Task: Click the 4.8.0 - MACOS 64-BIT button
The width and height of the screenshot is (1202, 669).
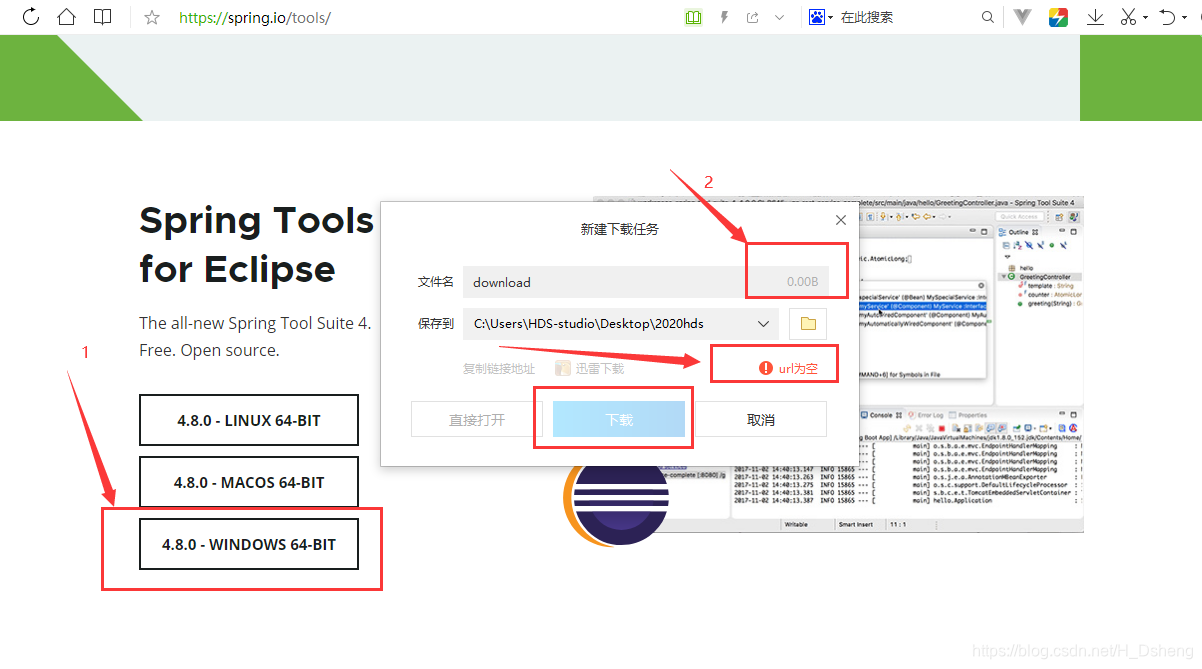Action: tap(249, 482)
